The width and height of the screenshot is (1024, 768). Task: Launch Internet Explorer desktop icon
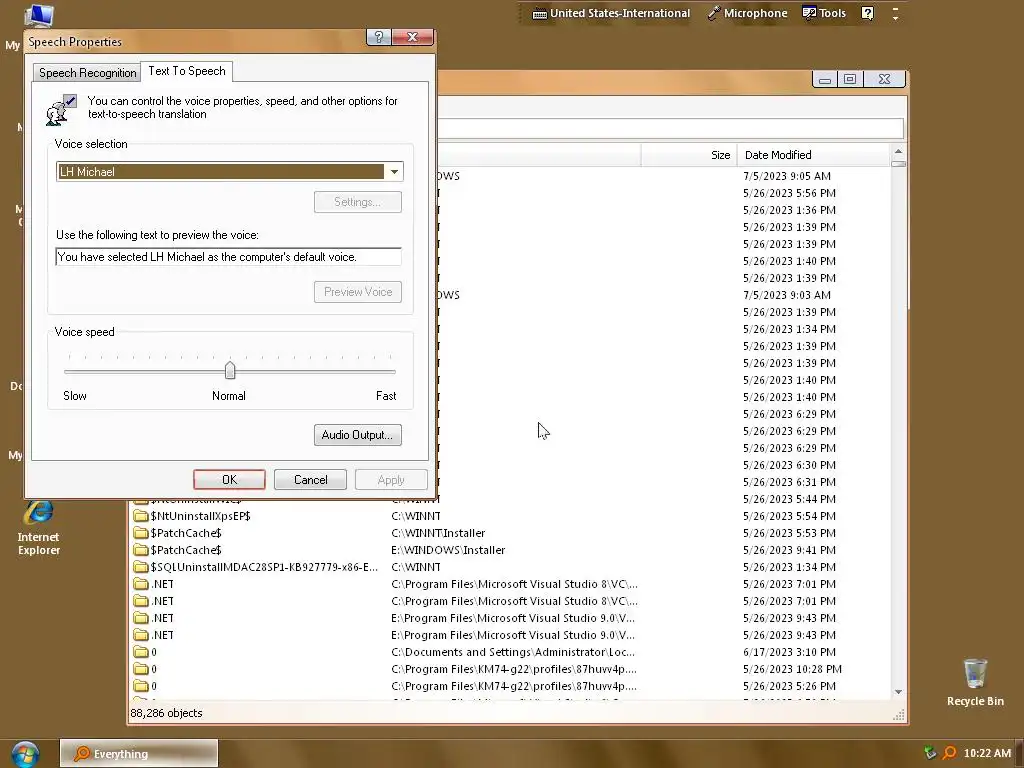(39, 528)
